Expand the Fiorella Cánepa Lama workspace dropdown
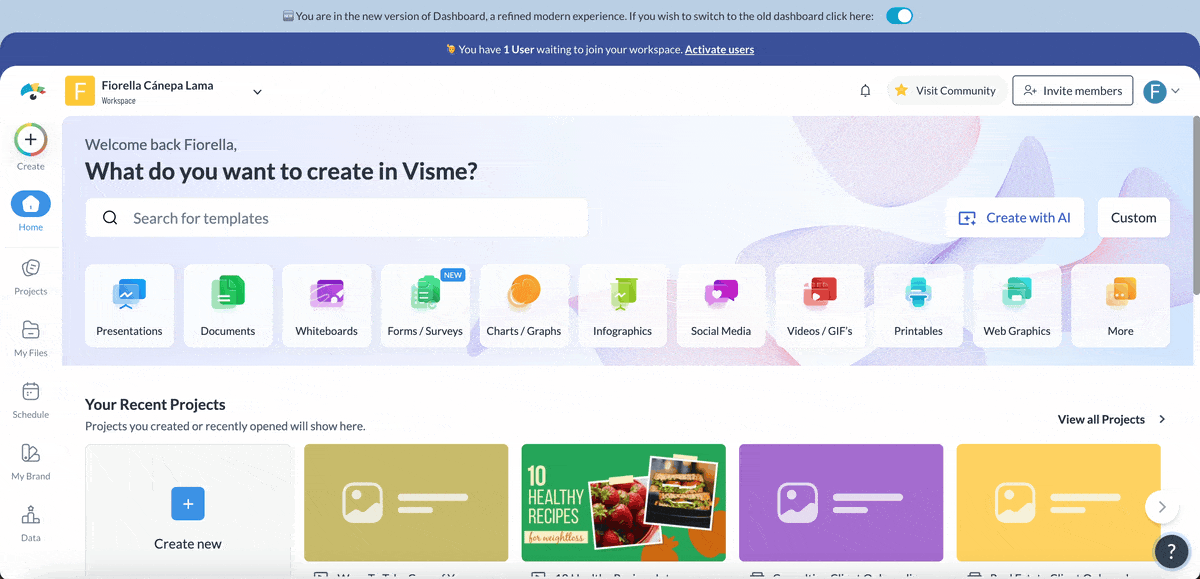 (257, 92)
